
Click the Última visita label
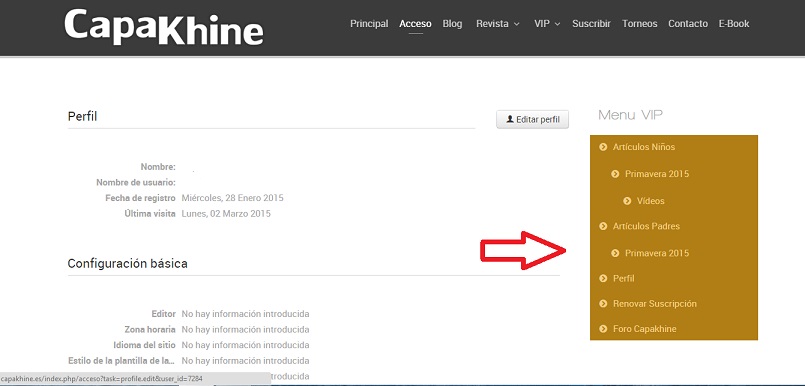pos(150,214)
